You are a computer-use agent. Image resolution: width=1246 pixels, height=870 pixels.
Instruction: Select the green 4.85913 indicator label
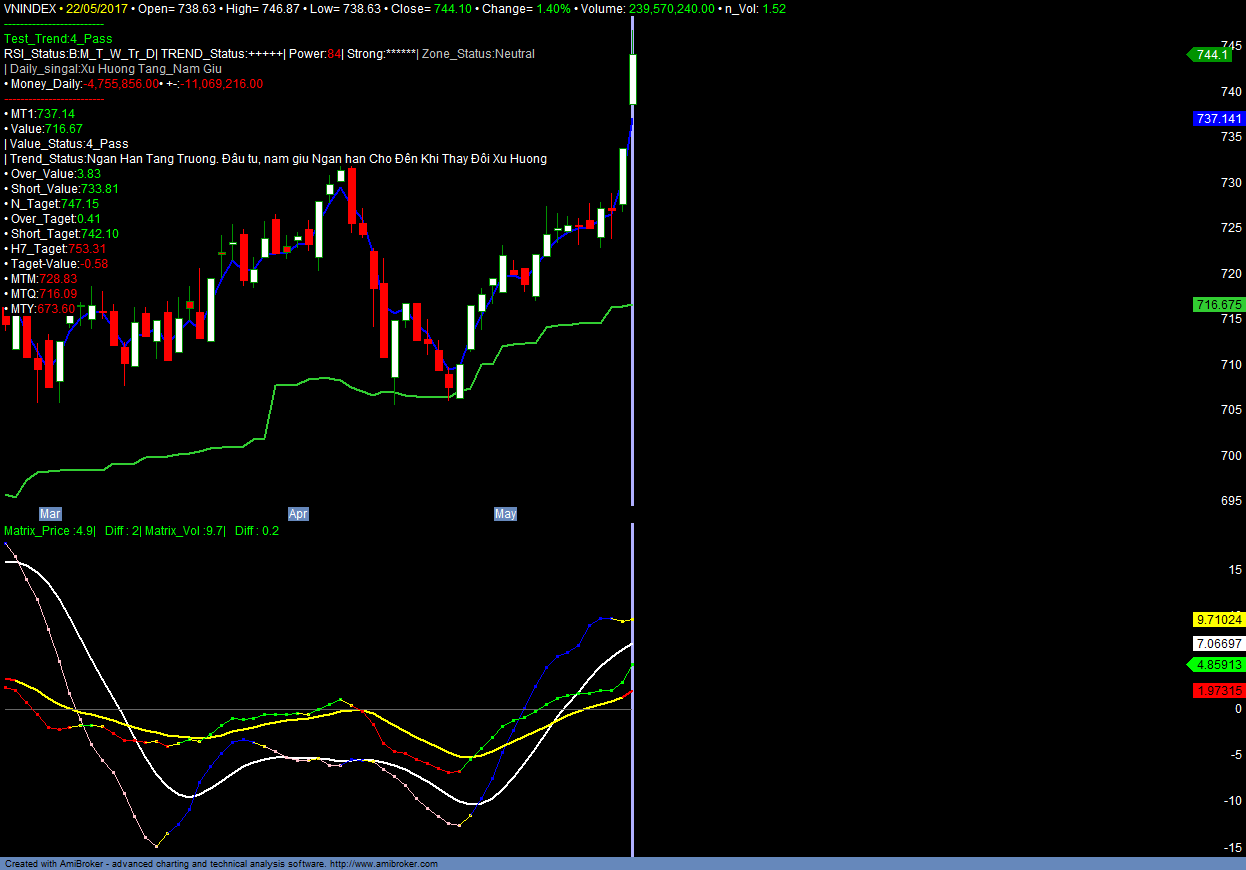1216,665
